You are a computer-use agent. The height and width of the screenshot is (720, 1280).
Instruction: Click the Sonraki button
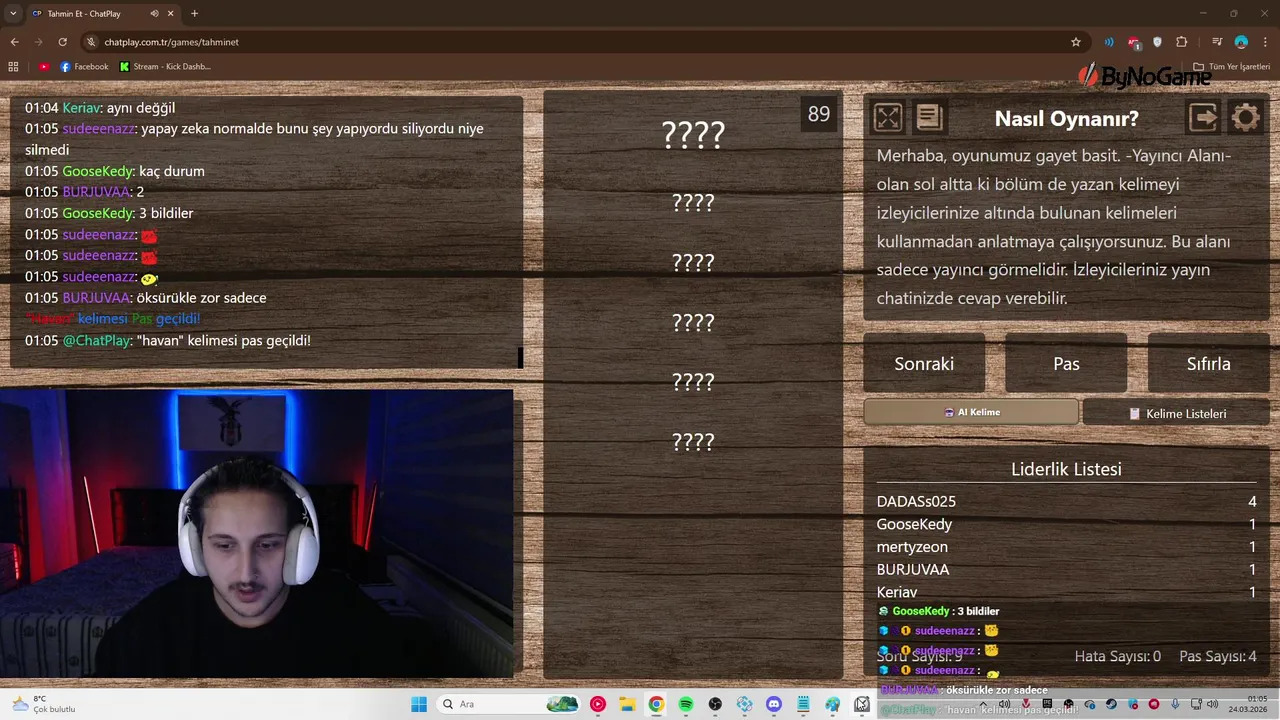coord(924,364)
